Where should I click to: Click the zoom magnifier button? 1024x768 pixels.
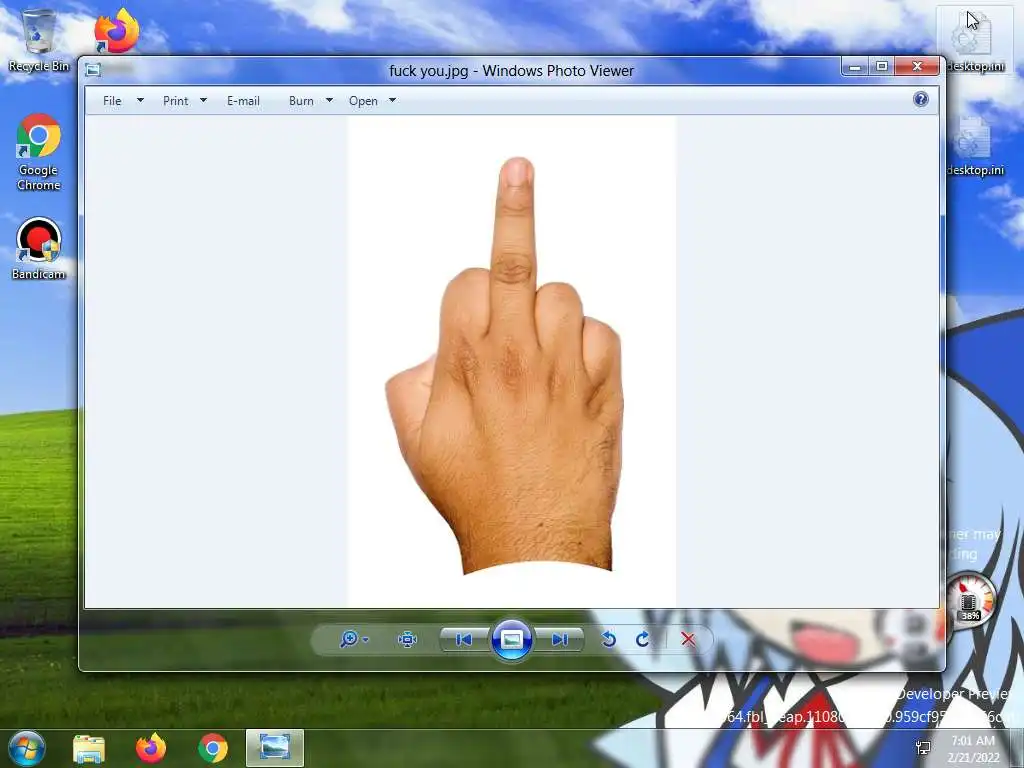click(349, 639)
